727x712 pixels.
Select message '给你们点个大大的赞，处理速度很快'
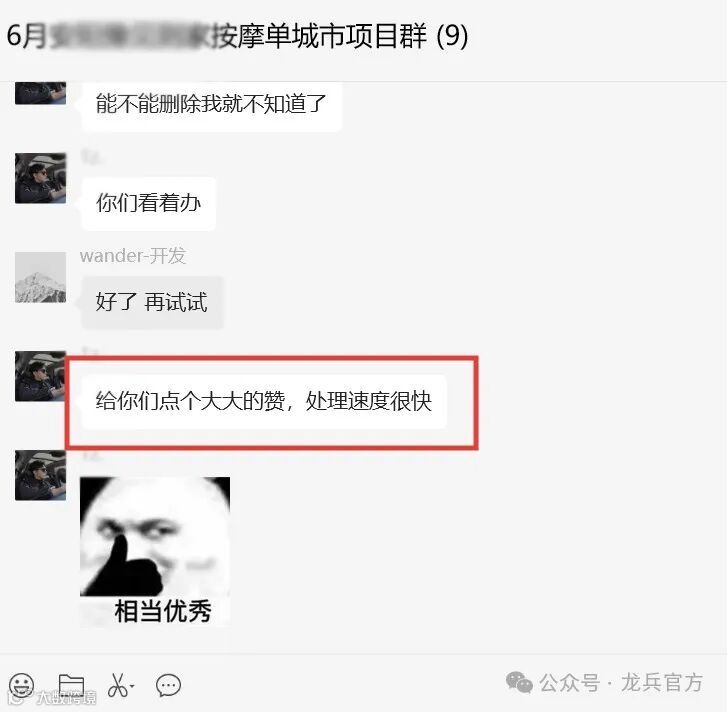tap(264, 401)
